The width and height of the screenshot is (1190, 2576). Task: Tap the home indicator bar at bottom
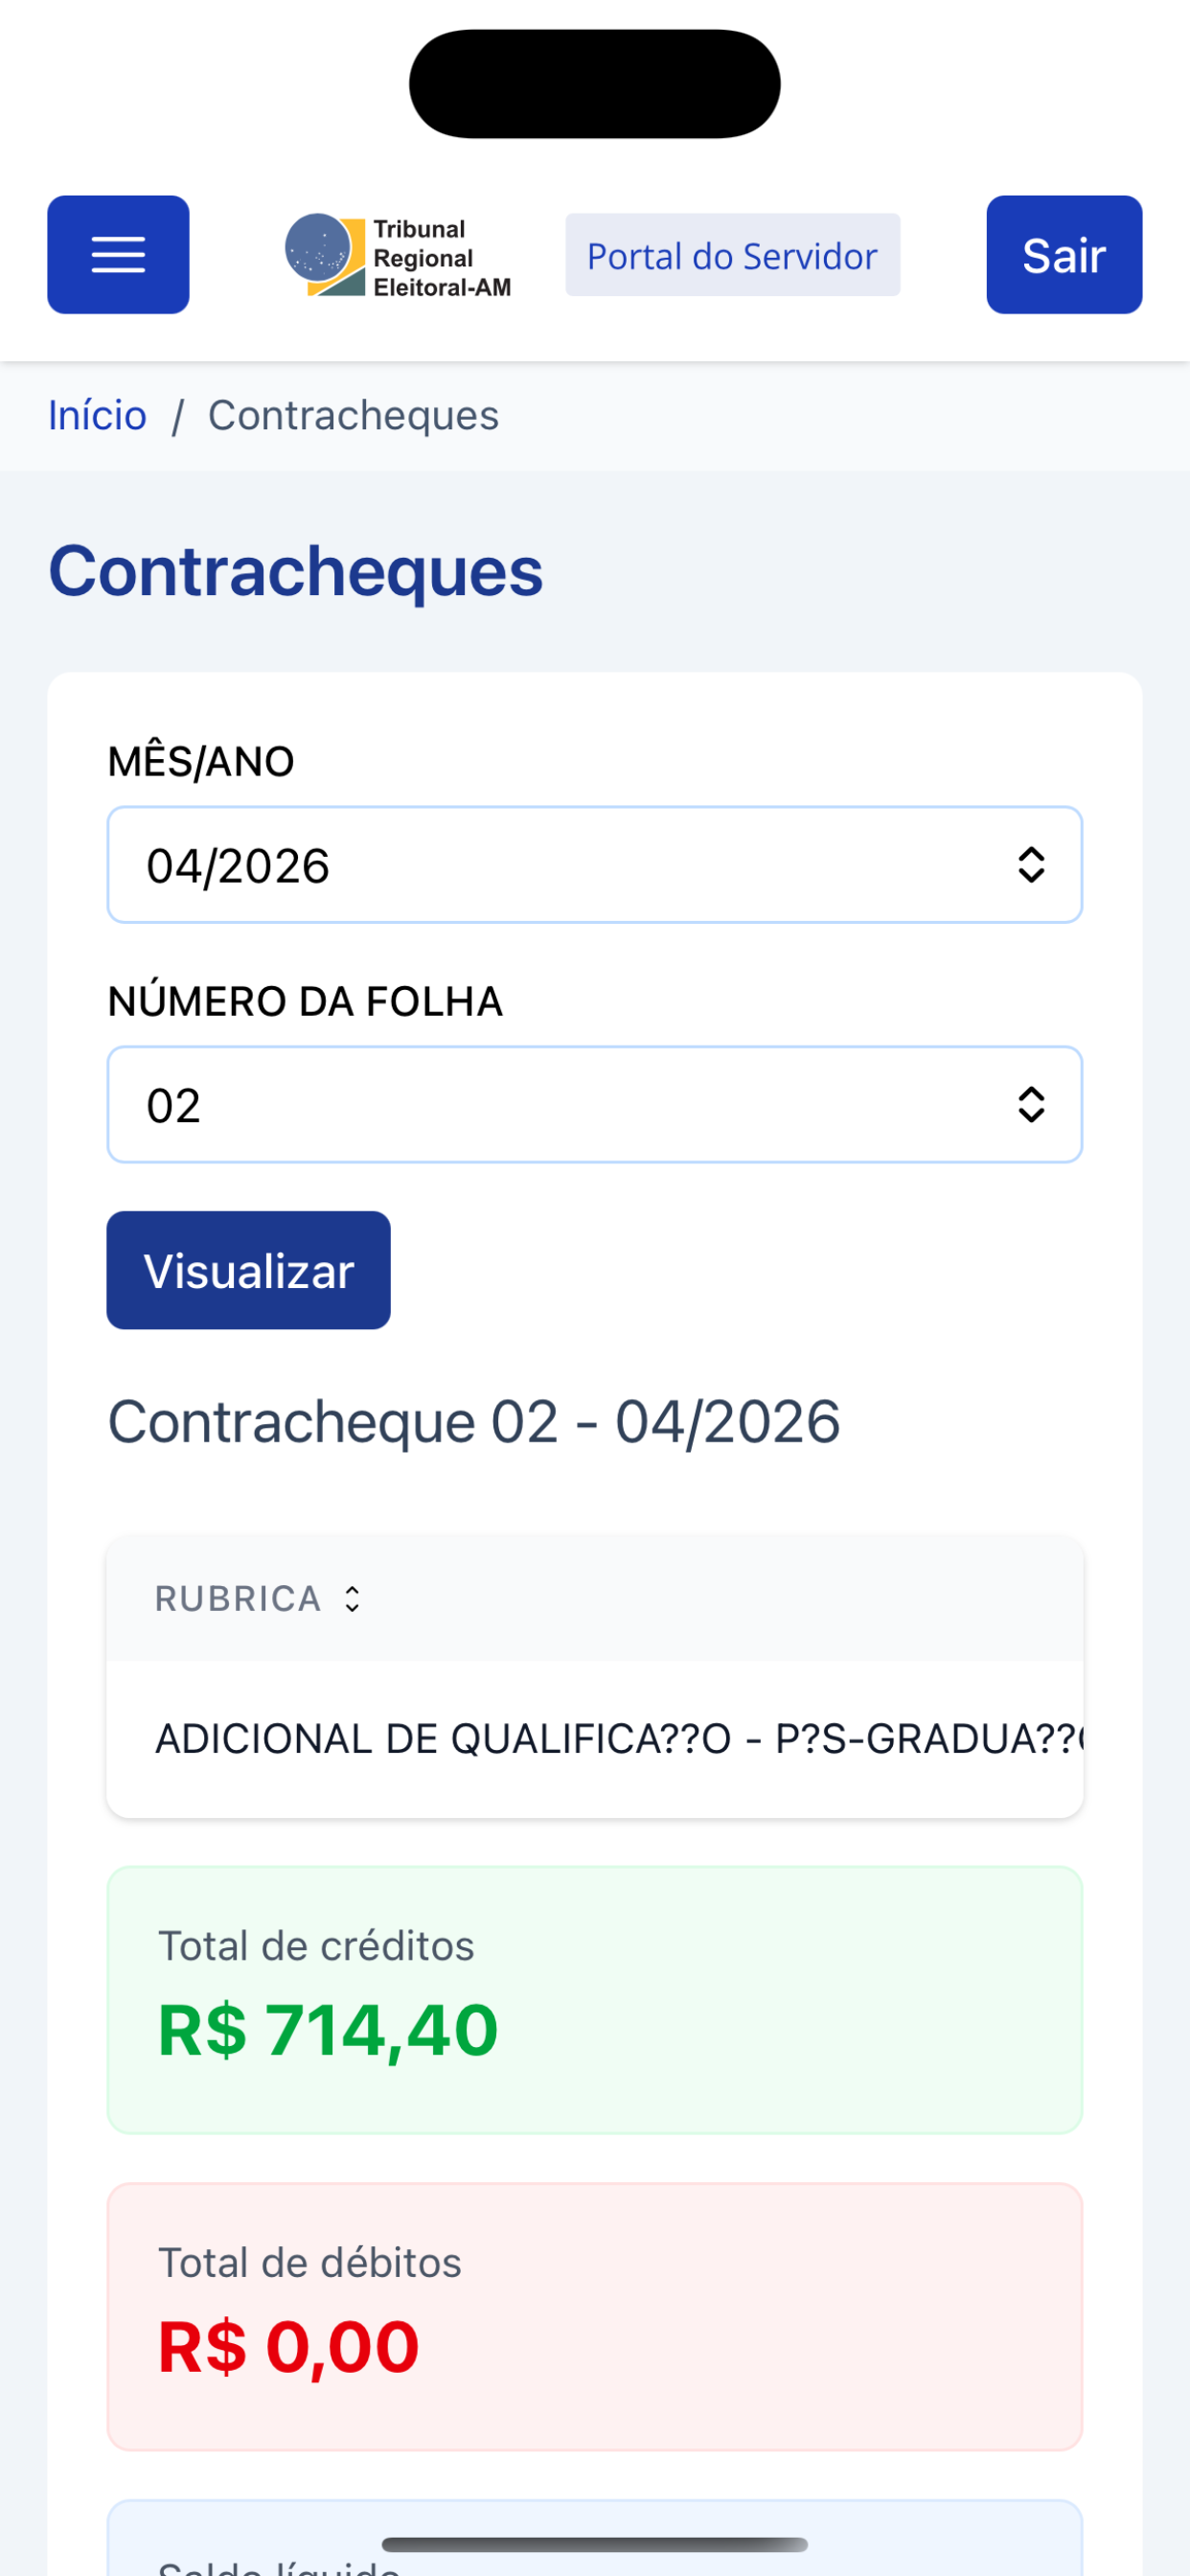click(594, 2544)
